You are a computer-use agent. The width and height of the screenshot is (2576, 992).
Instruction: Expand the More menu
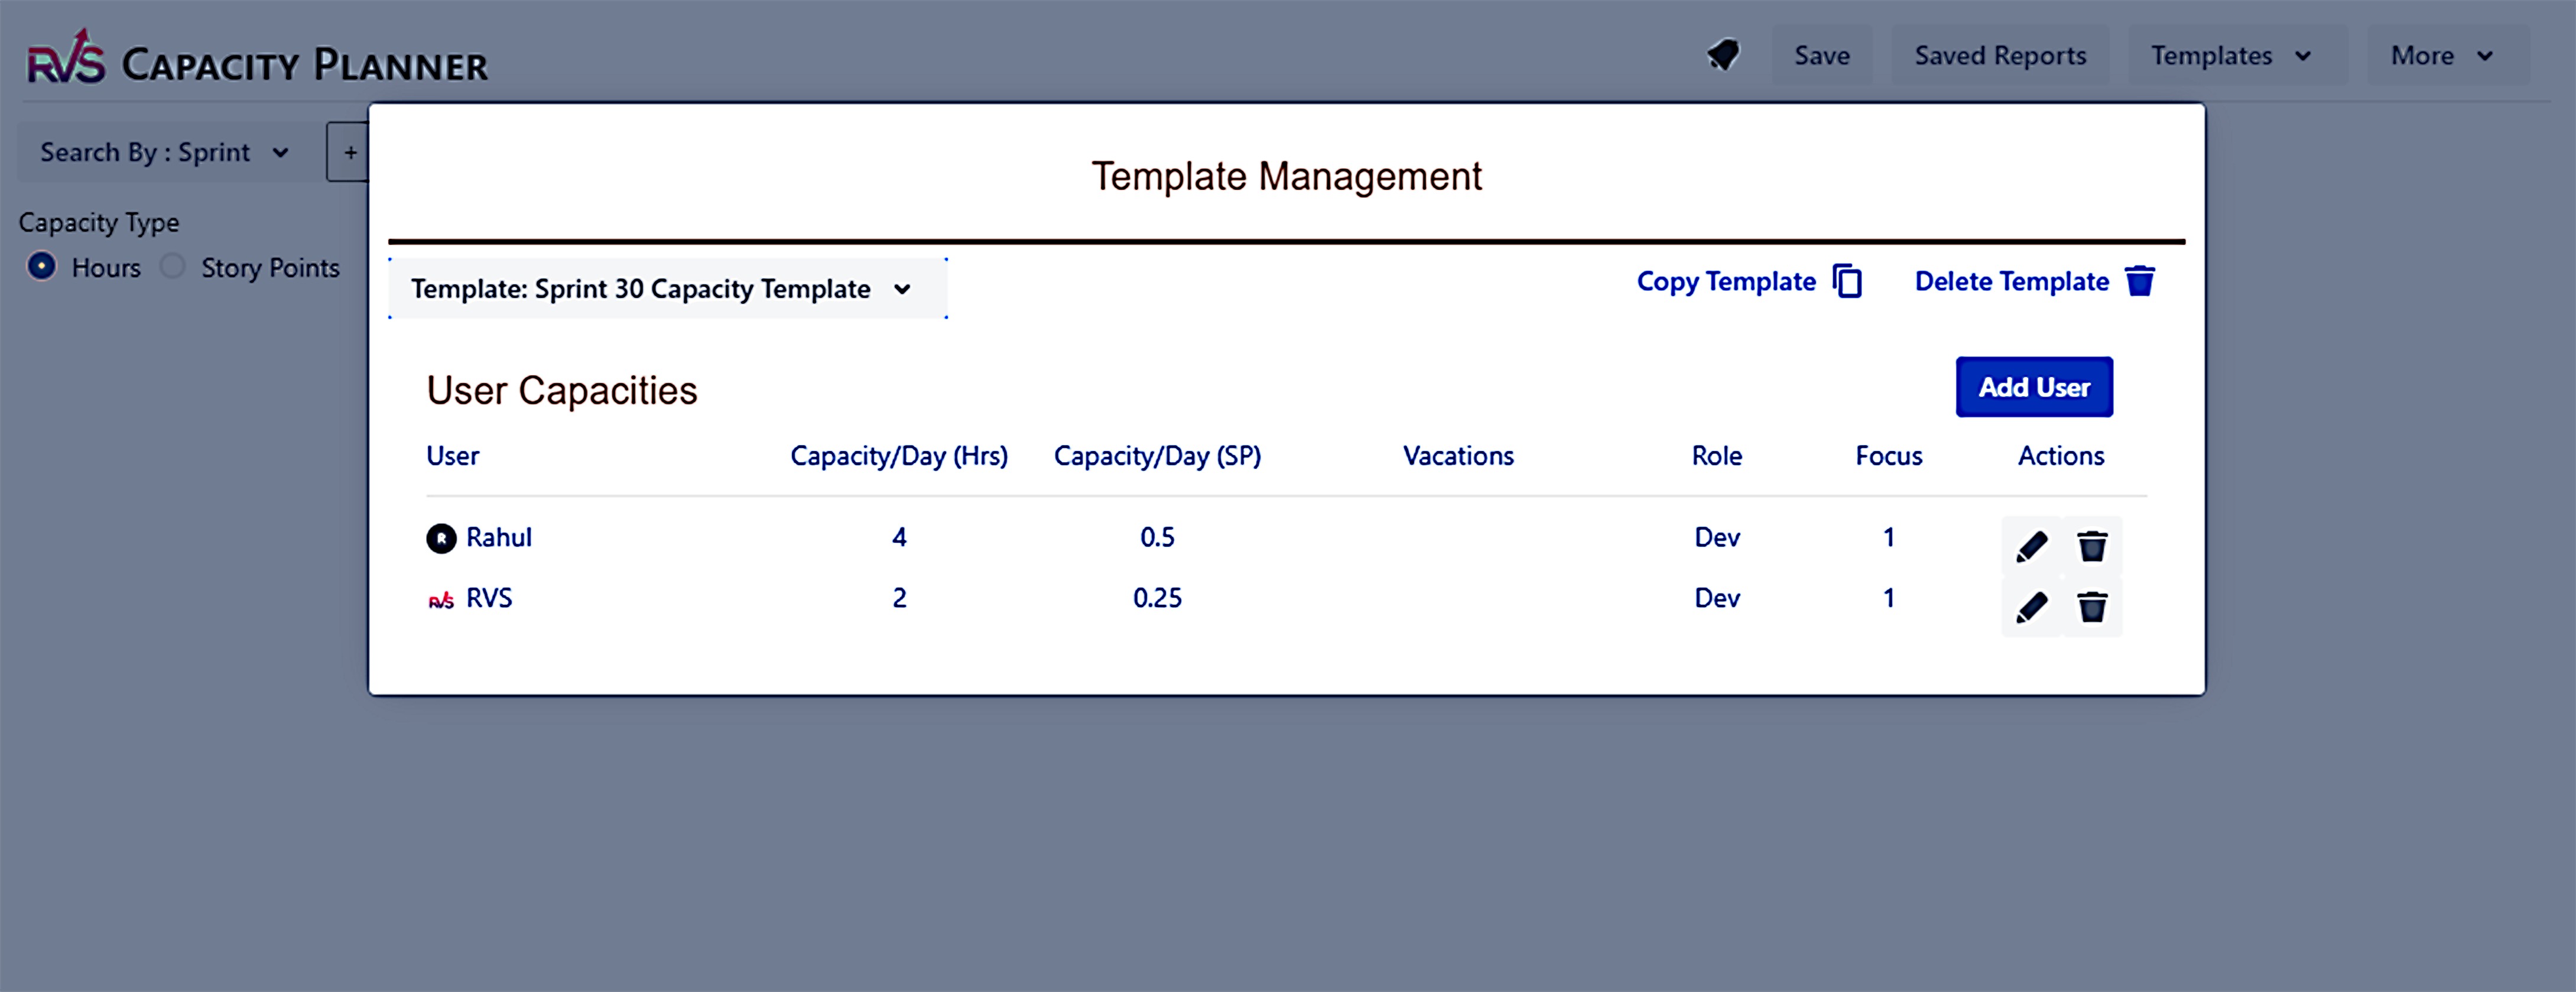[x=2443, y=56]
